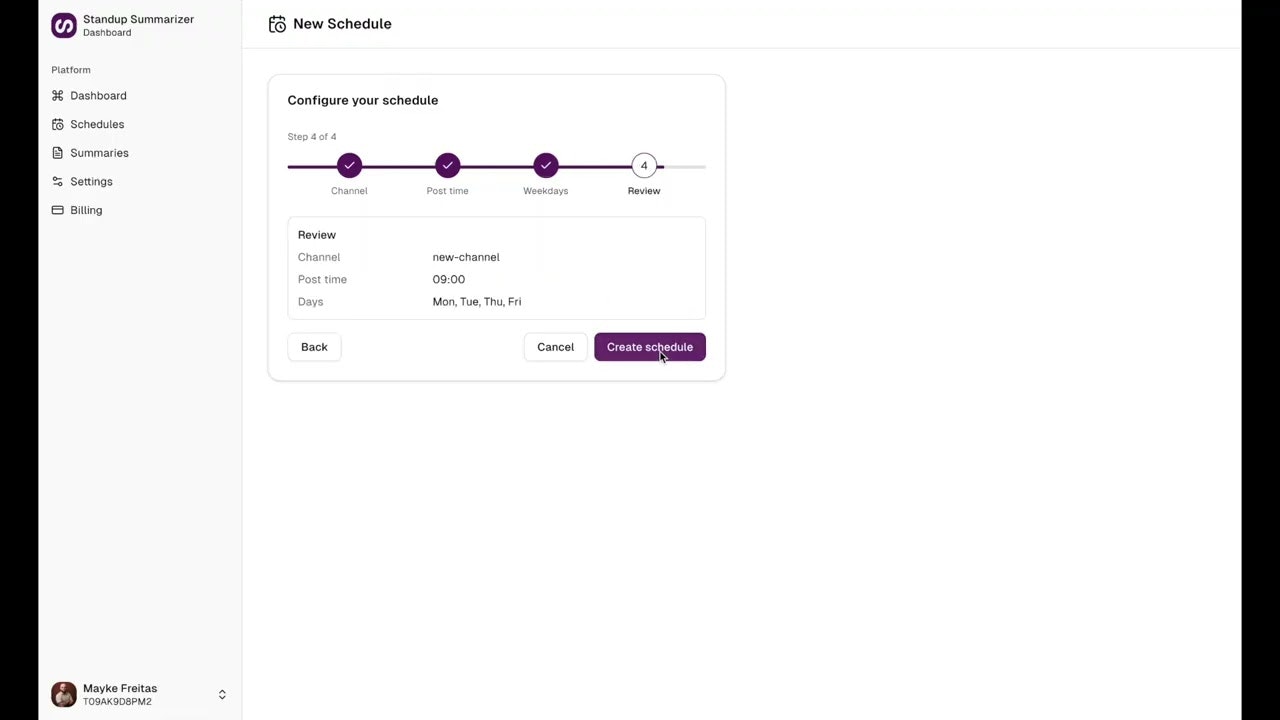Select the Billing credit card icon

(57, 210)
